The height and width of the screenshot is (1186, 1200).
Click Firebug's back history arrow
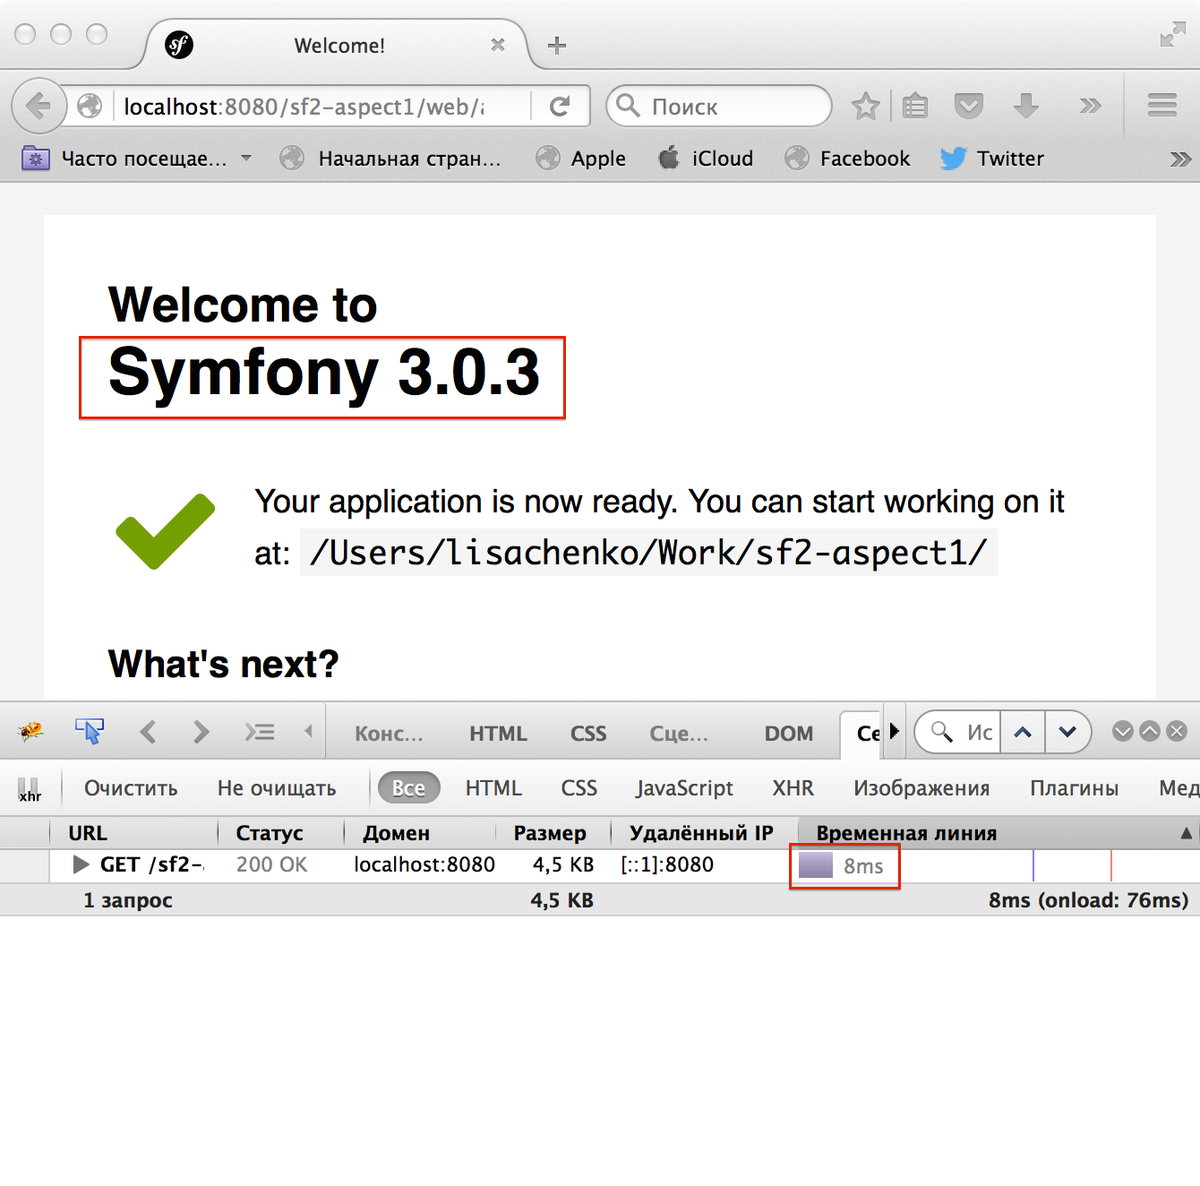(x=148, y=732)
